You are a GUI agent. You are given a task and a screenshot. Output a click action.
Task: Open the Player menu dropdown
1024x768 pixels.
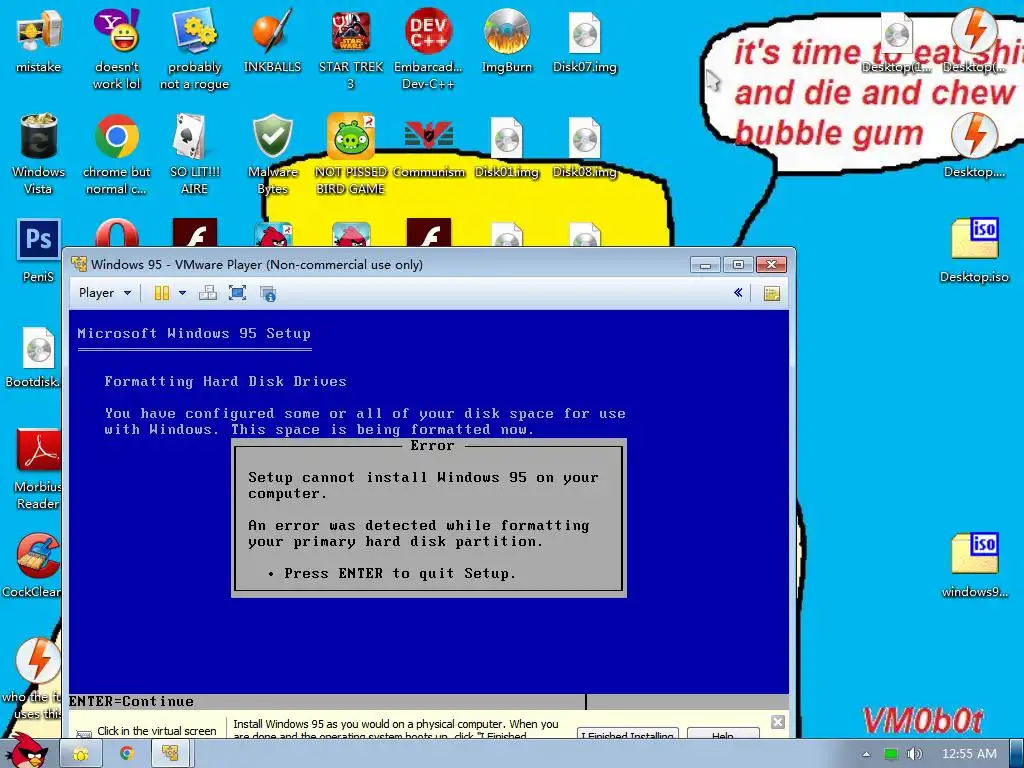pos(104,293)
